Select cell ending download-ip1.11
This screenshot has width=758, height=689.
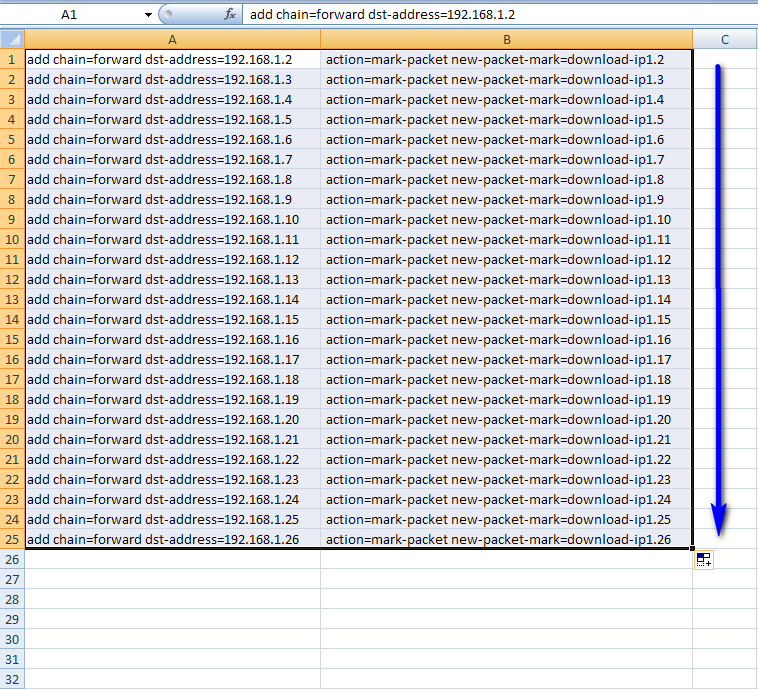[507, 239]
